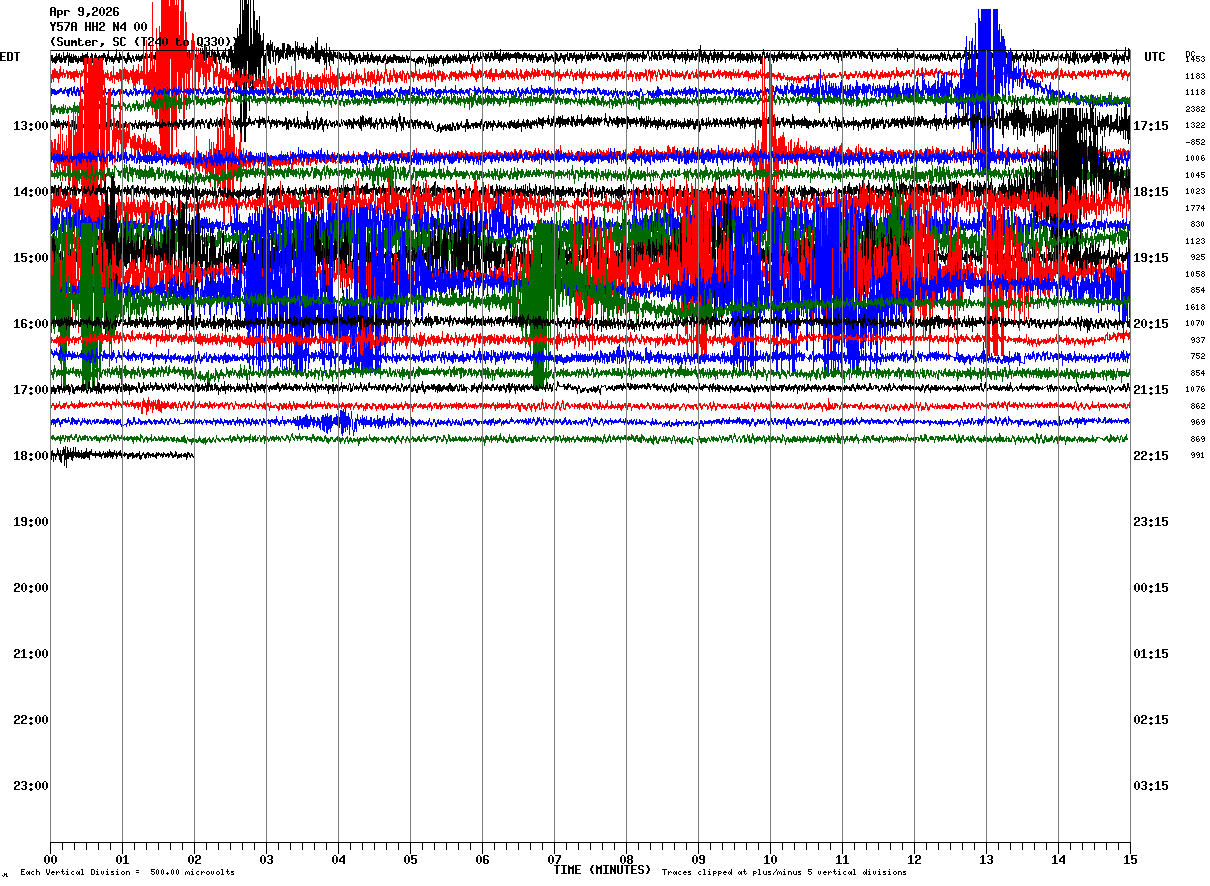Select the DC offset value 1322
The width and height of the screenshot is (1210, 886).
coord(1195,126)
